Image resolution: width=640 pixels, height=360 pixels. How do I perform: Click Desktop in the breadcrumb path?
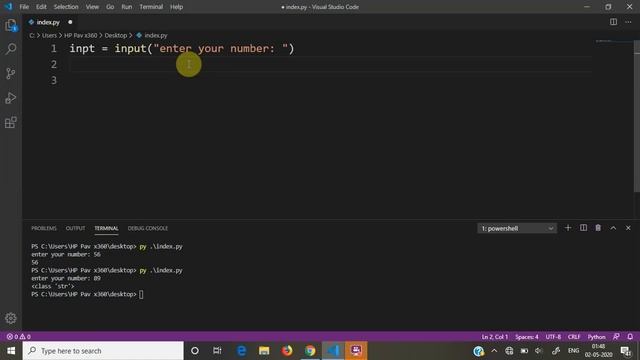116,36
